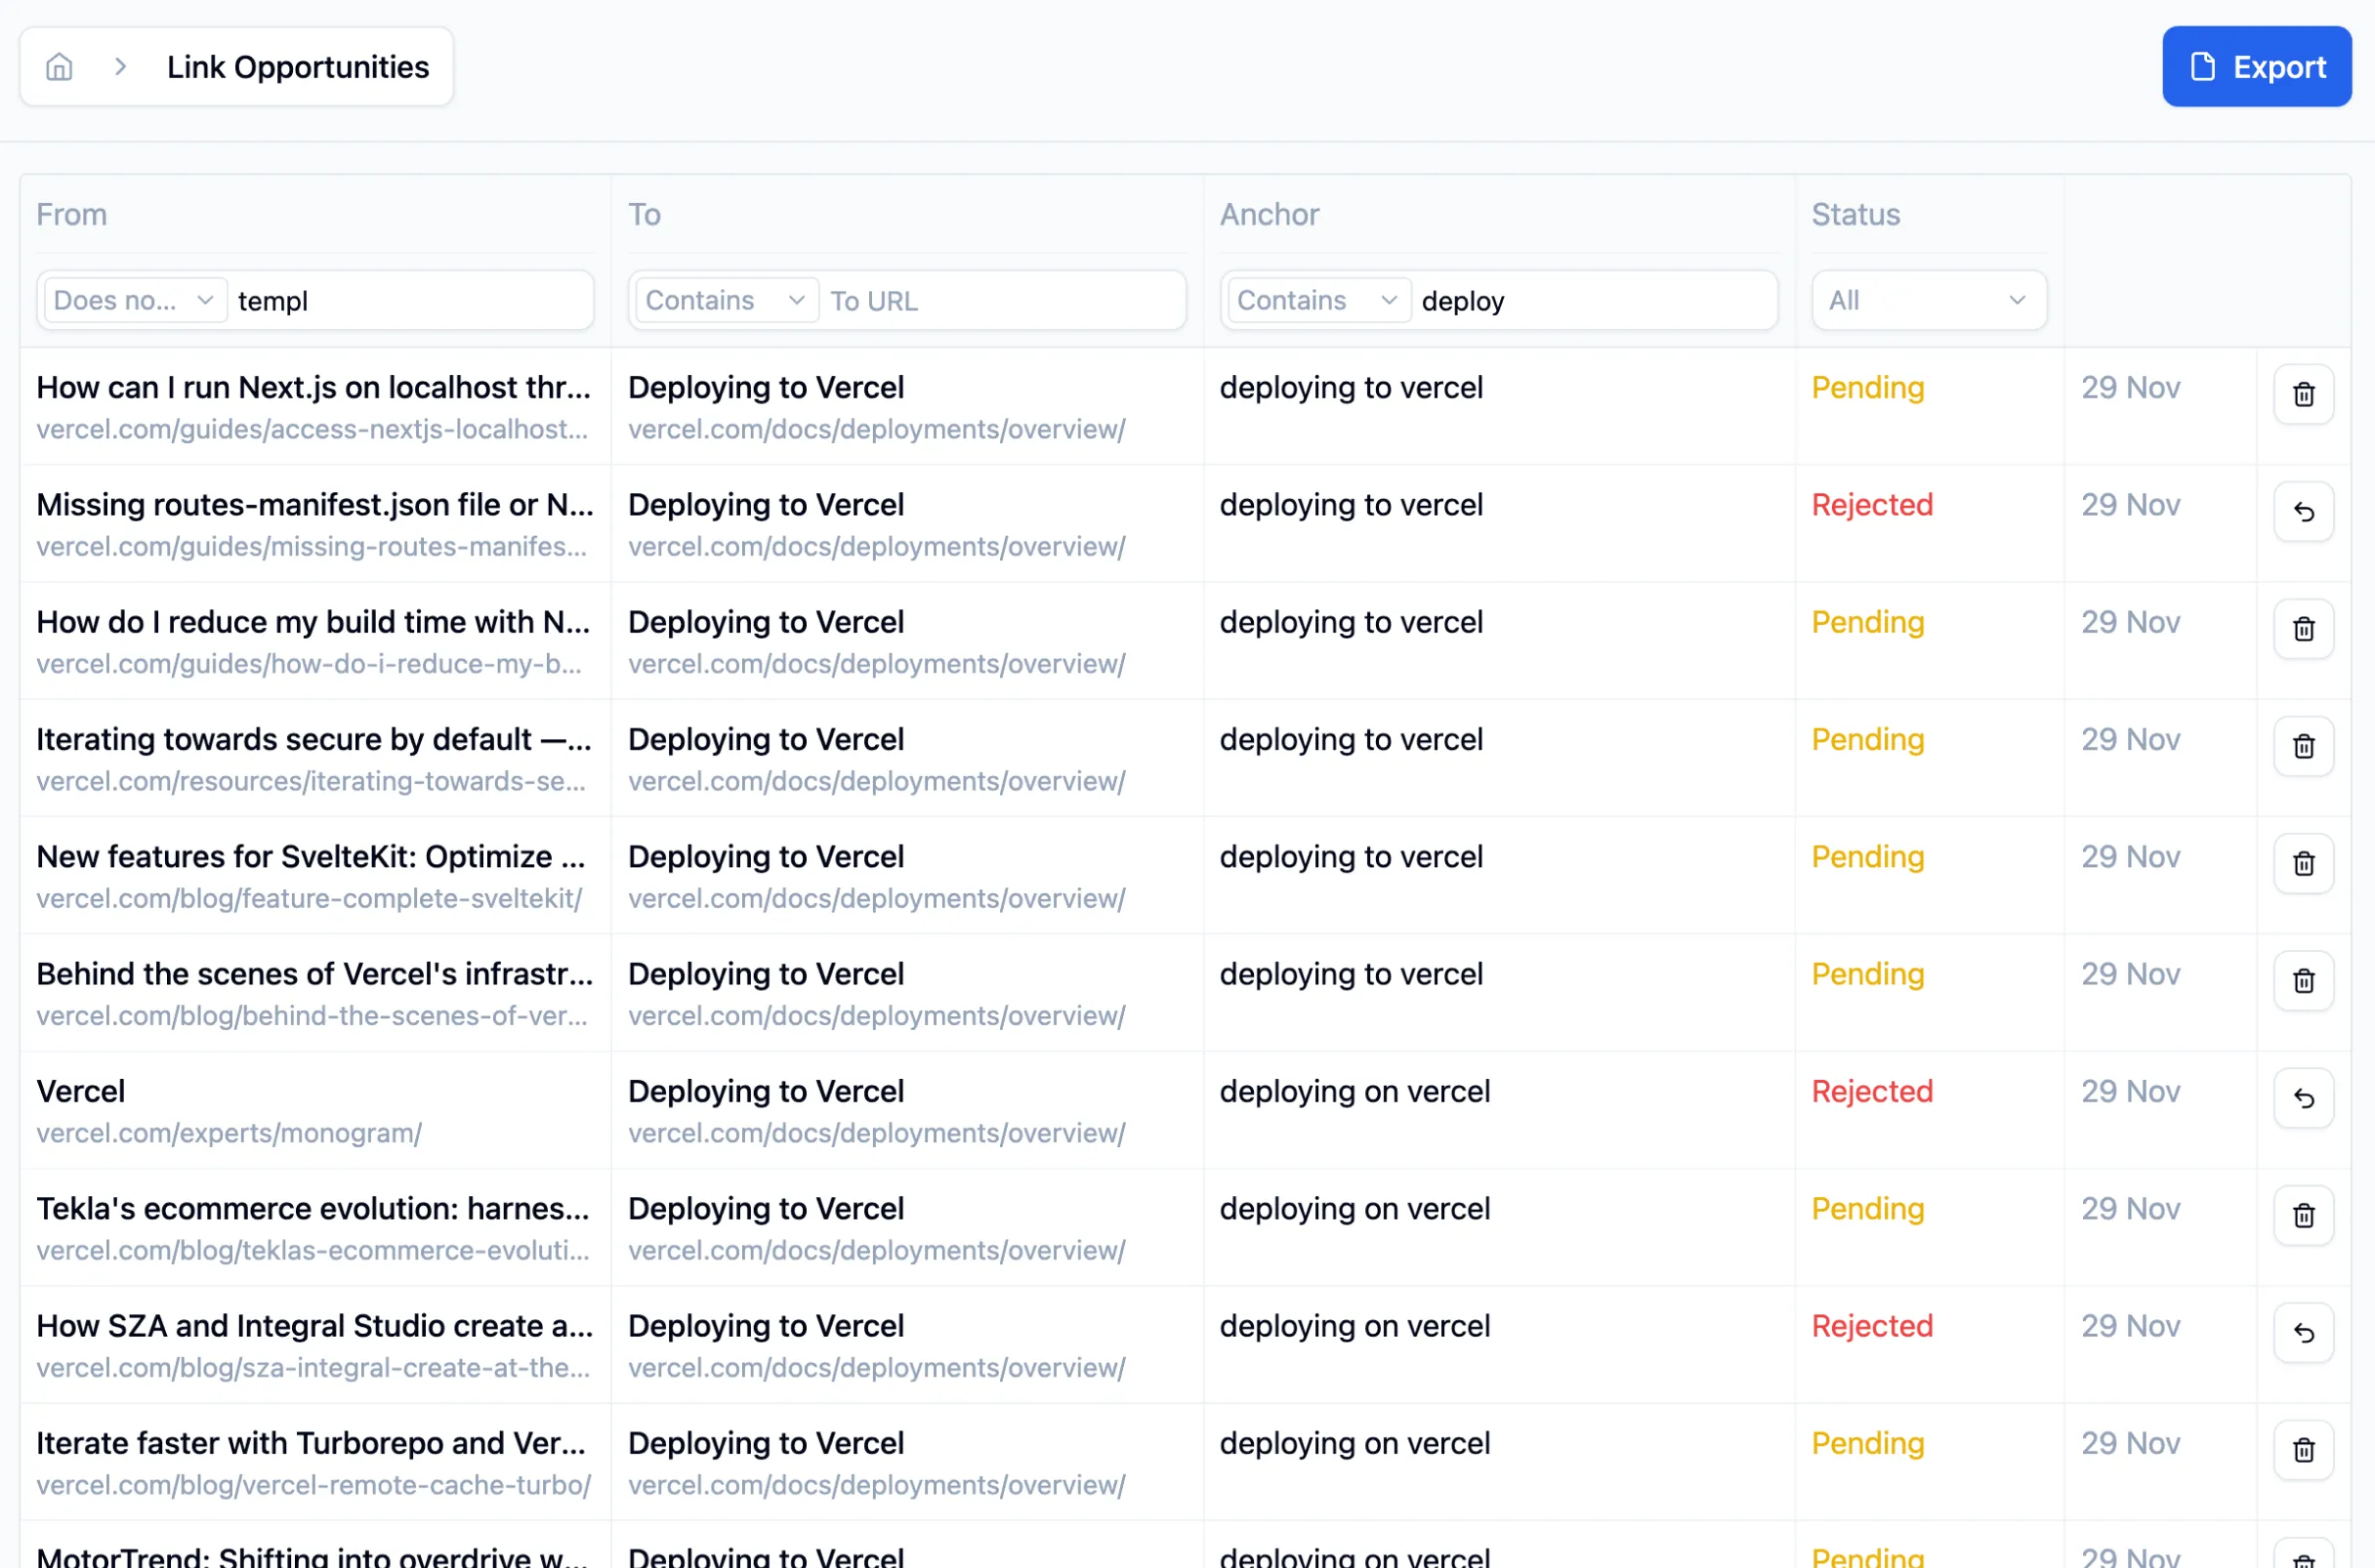Delete the 'Iterate faster with Turborepo' opportunity

[2303, 1451]
